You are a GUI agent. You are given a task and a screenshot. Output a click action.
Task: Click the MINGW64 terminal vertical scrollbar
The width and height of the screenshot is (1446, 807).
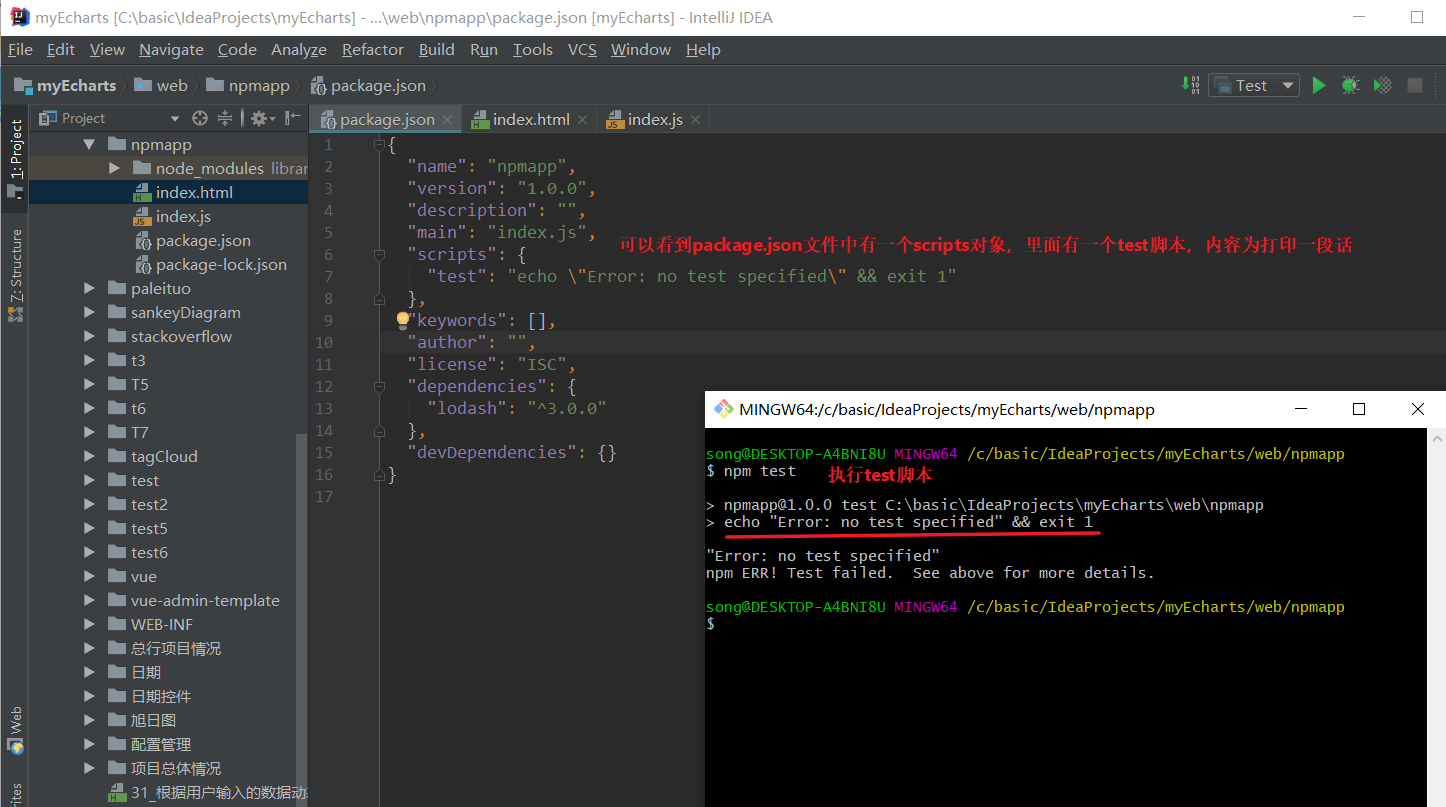pos(1437,618)
